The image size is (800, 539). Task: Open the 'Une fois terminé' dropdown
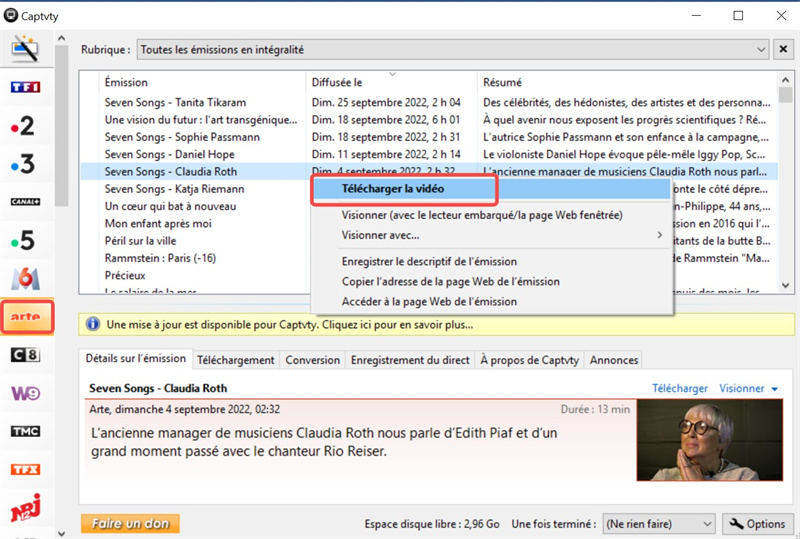pos(658,524)
